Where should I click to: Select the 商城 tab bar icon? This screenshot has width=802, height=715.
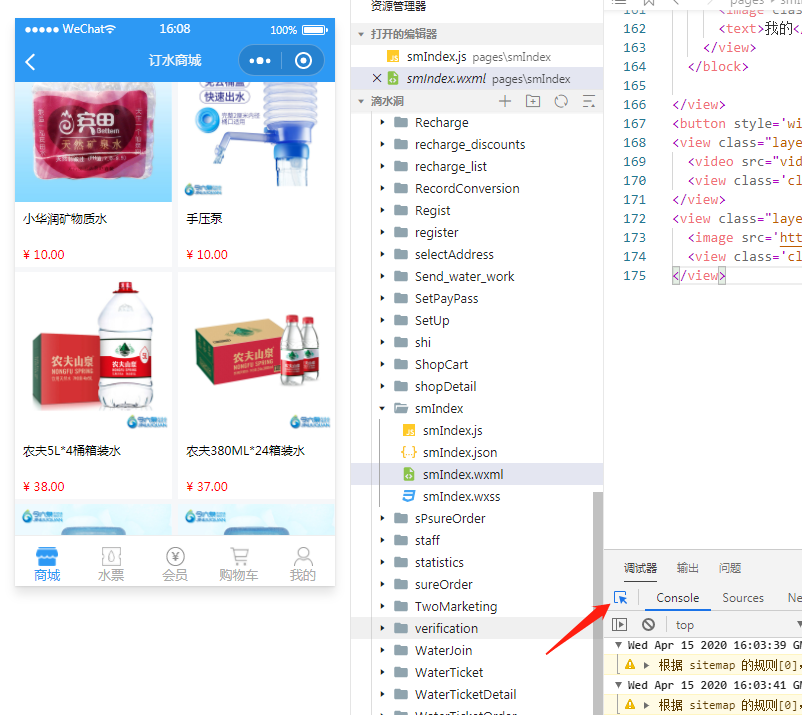47,565
